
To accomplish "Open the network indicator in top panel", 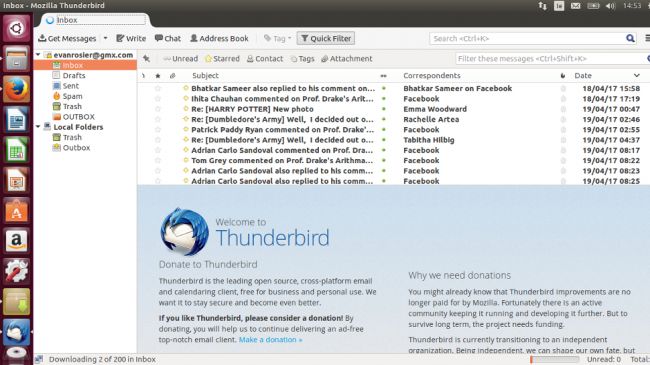I will click(542, 6).
